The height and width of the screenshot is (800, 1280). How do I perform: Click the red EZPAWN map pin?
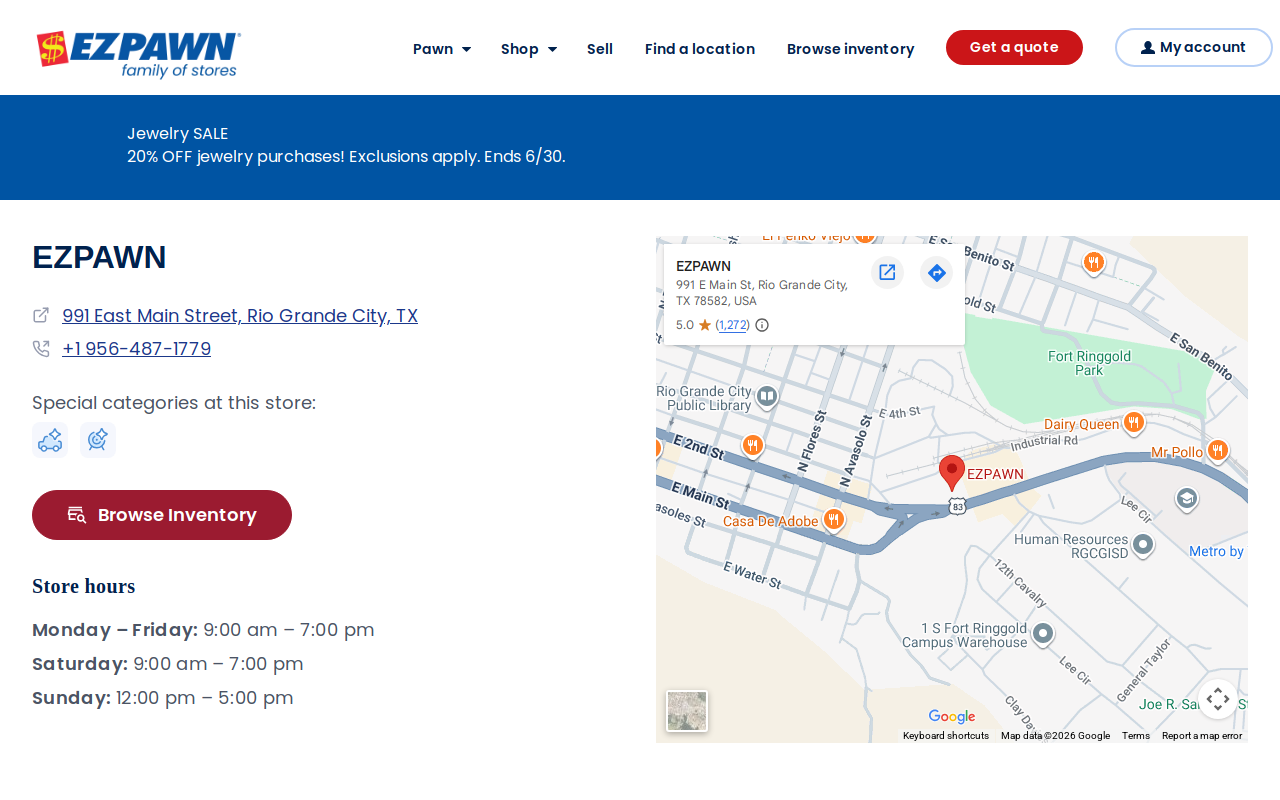coord(952,473)
